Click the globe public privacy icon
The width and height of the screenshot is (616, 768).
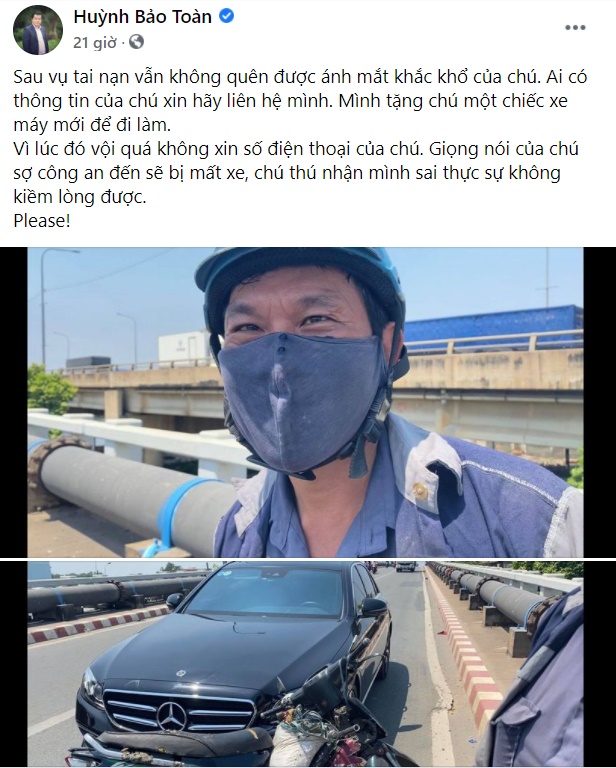point(136,43)
